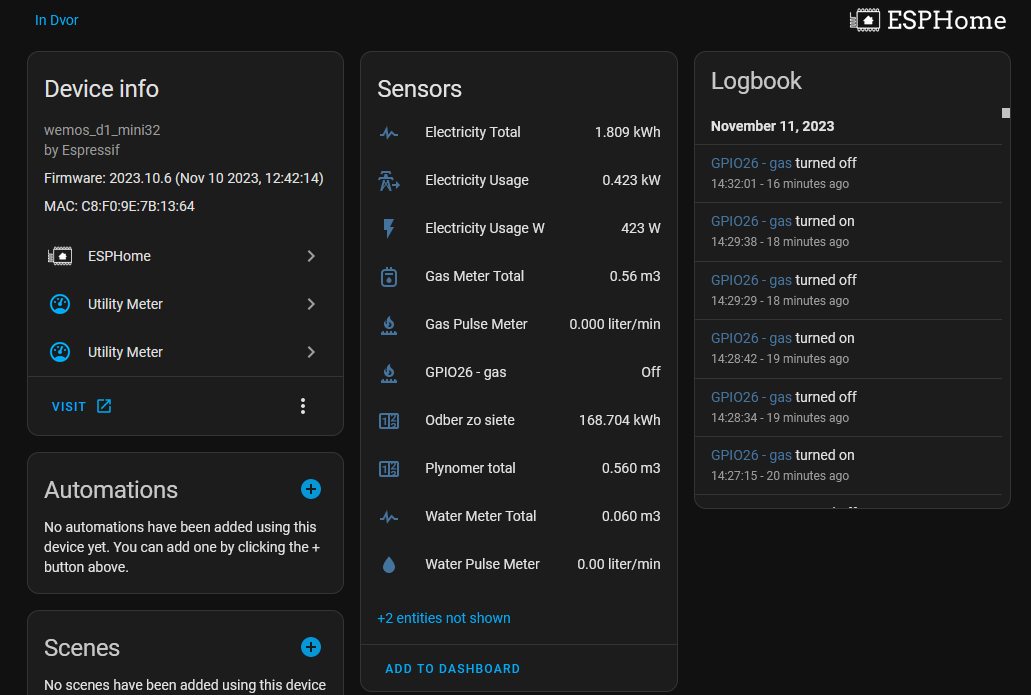
Task: Show the +2 entities not shown
Action: [x=443, y=618]
